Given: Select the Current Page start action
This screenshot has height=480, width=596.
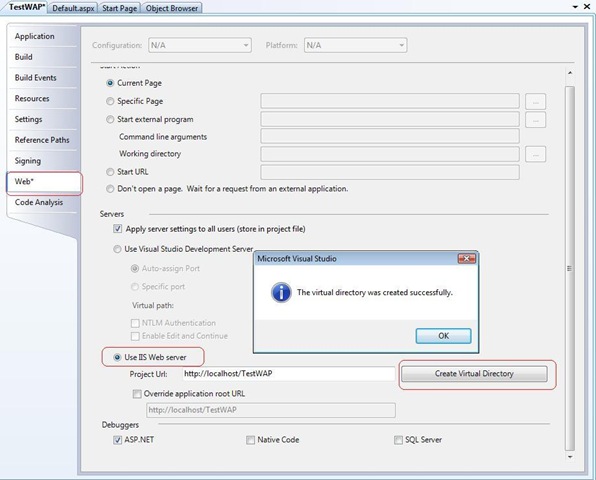Looking at the screenshot, I should [110, 83].
